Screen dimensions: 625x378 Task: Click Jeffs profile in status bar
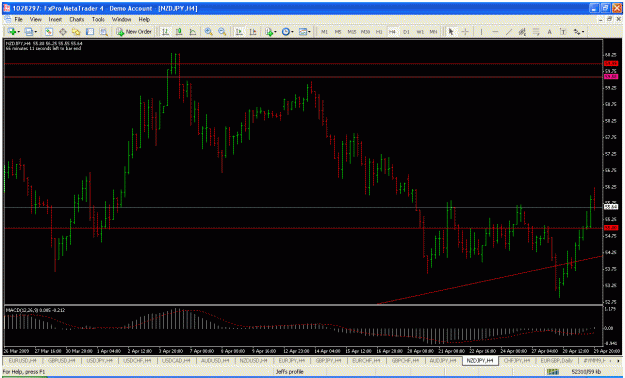click(290, 372)
